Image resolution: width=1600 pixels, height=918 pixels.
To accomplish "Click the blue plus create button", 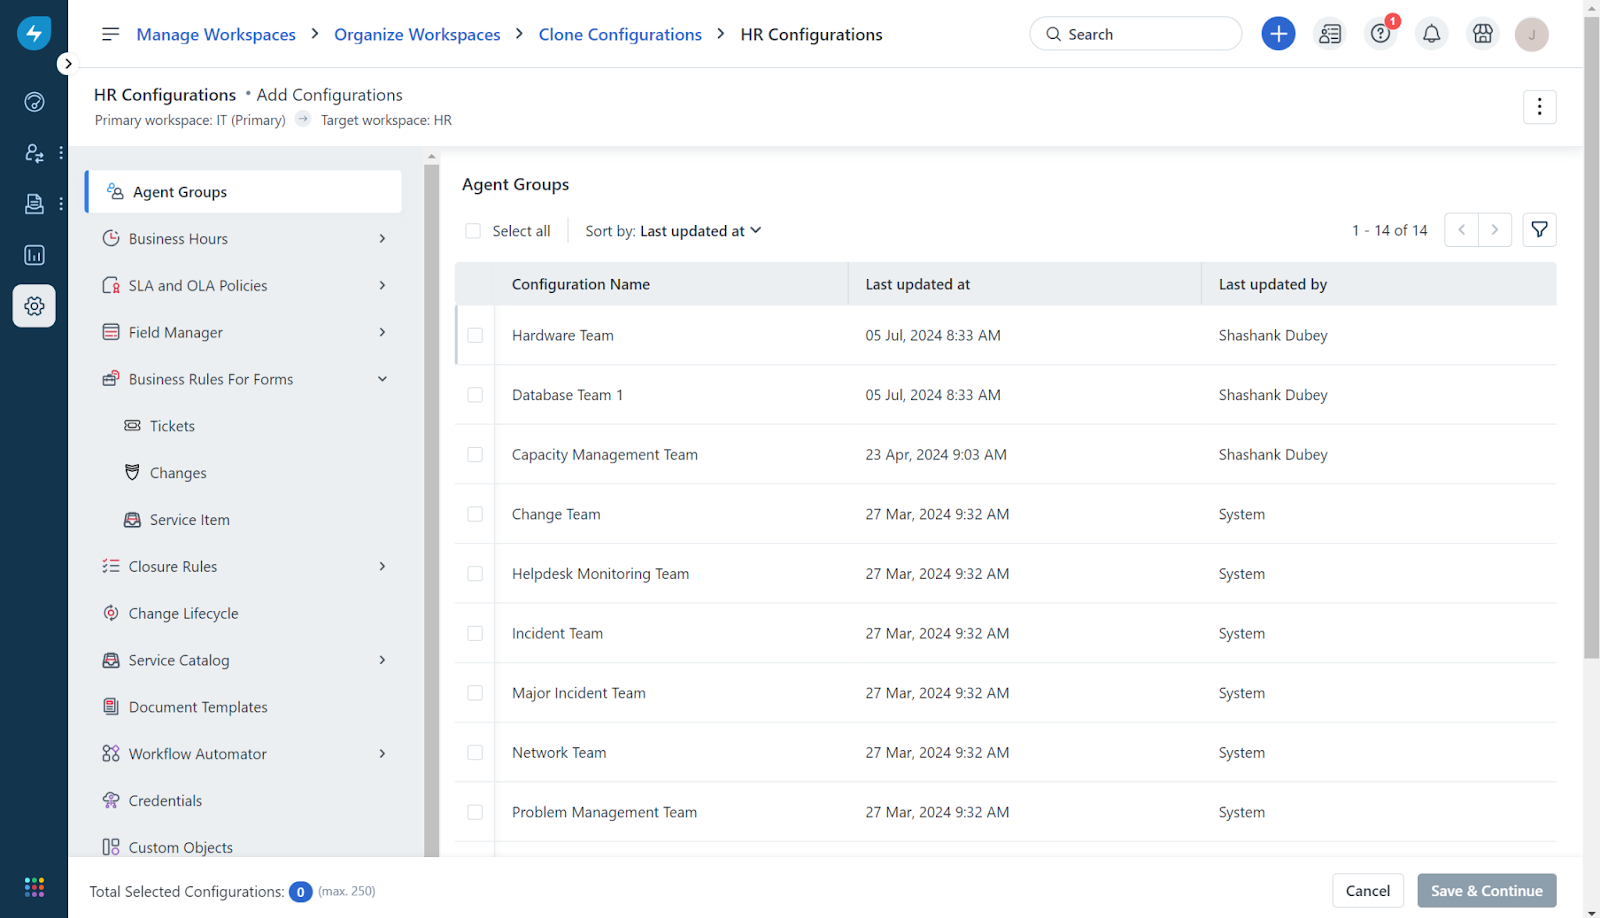I will click(1278, 34).
